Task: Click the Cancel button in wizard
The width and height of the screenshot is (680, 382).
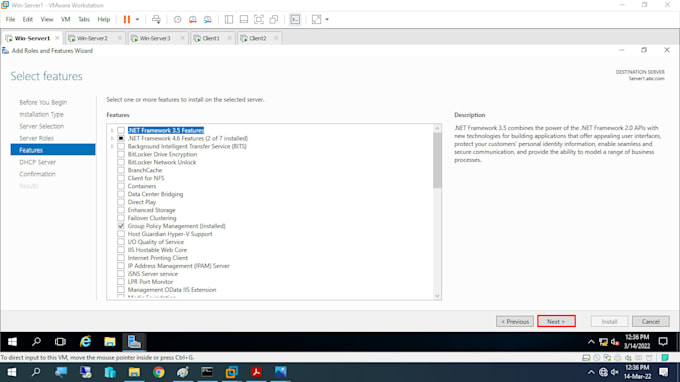Action: pyautogui.click(x=651, y=321)
